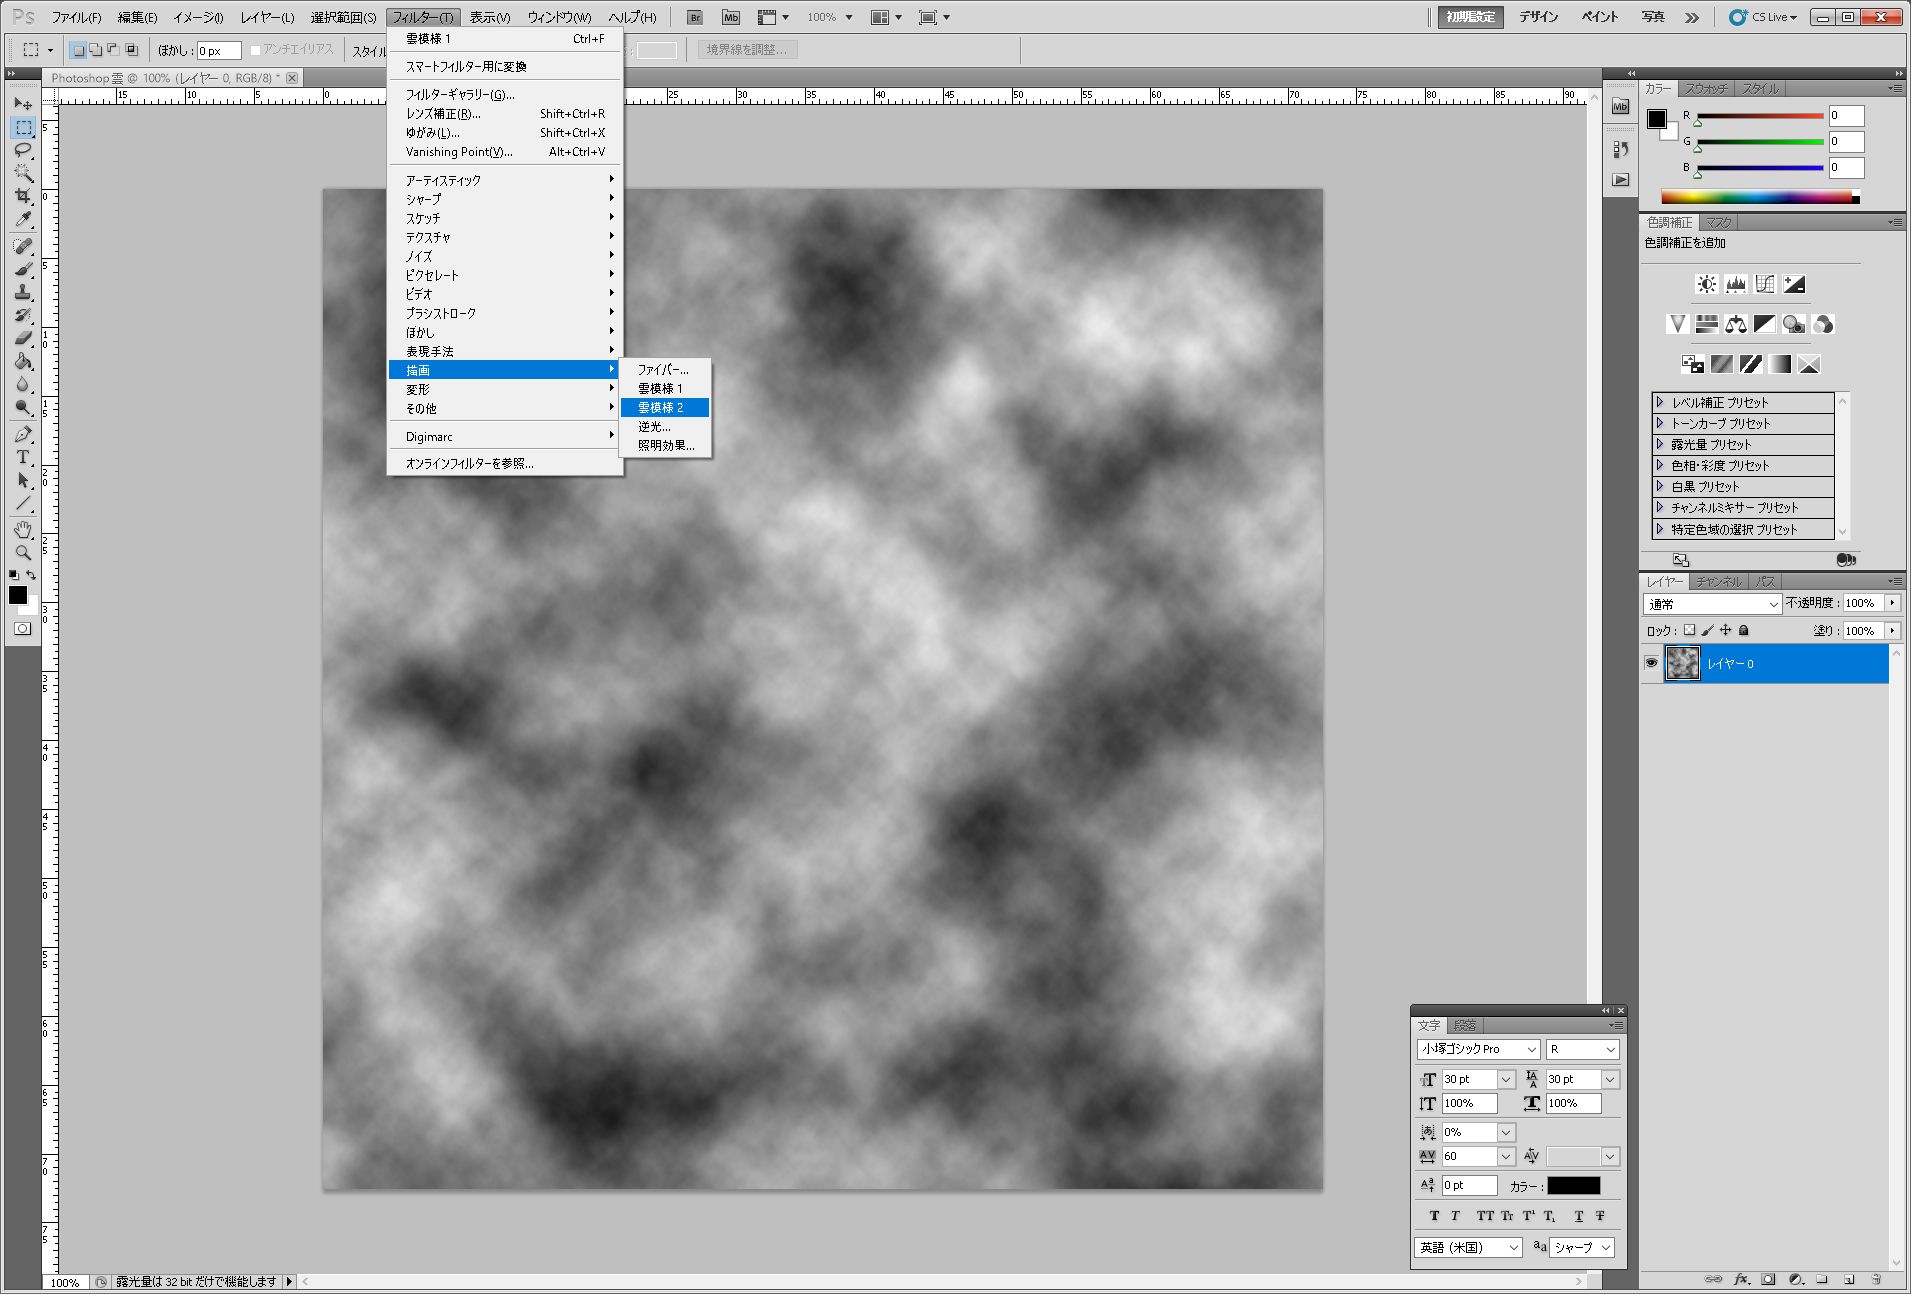Open font family dropdown 小塚ゴシック Pro
Screen dimensions: 1911x1294
point(1478,1049)
